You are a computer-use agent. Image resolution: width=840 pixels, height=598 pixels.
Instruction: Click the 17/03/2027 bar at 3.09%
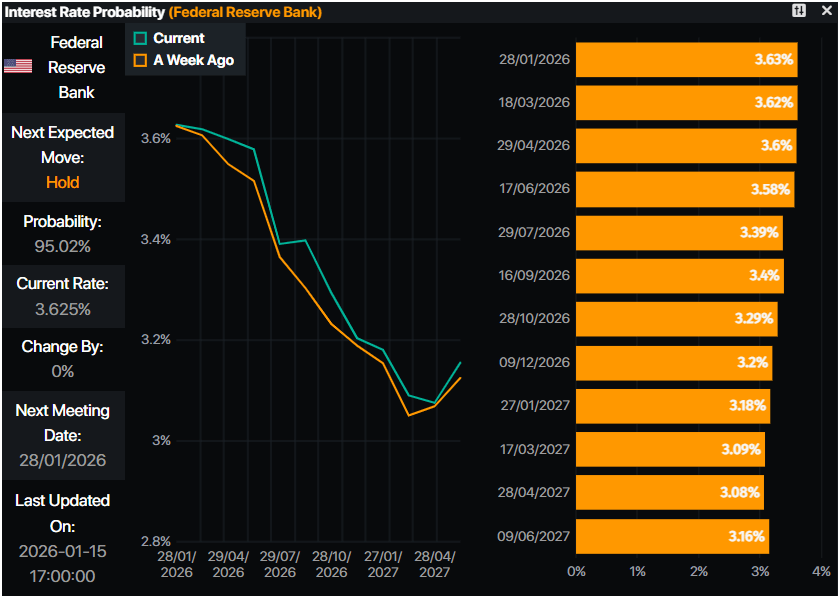(670, 449)
